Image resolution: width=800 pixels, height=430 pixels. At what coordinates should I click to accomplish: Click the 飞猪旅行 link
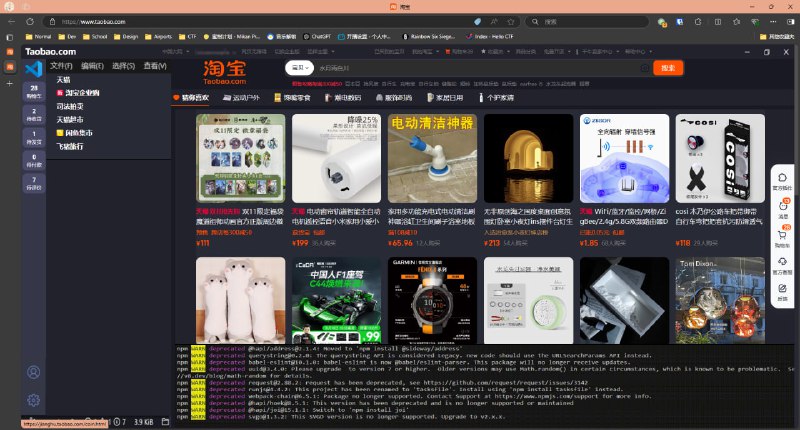coord(70,146)
